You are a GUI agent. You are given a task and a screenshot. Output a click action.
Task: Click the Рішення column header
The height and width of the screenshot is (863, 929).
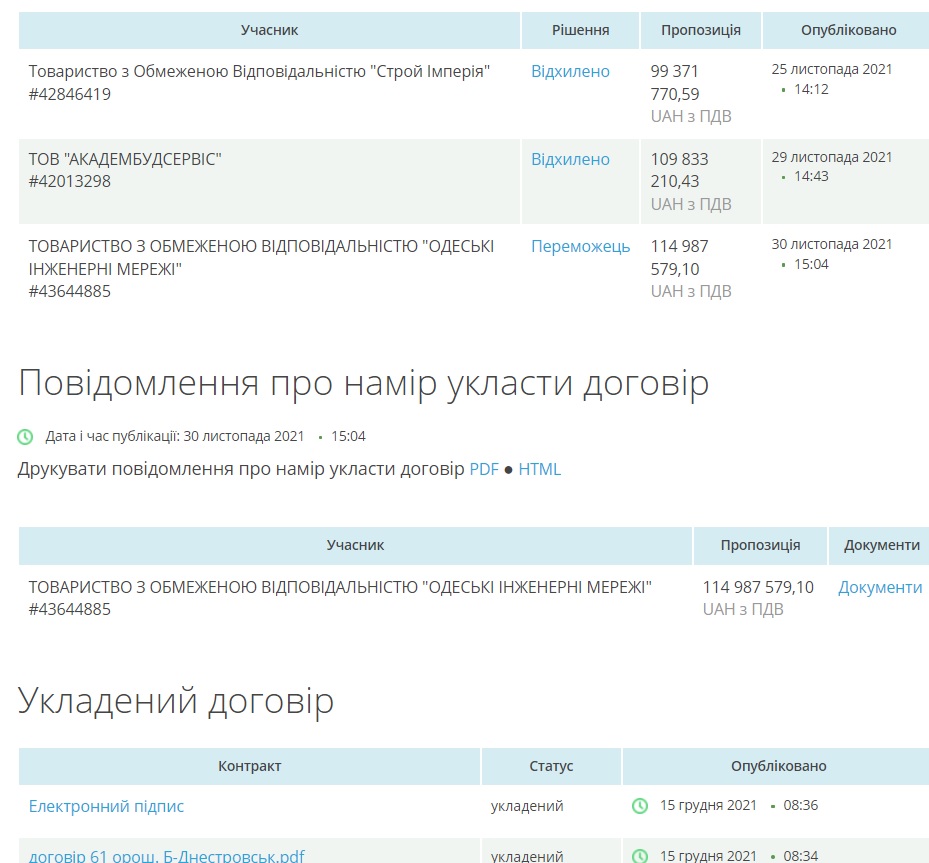tap(580, 30)
